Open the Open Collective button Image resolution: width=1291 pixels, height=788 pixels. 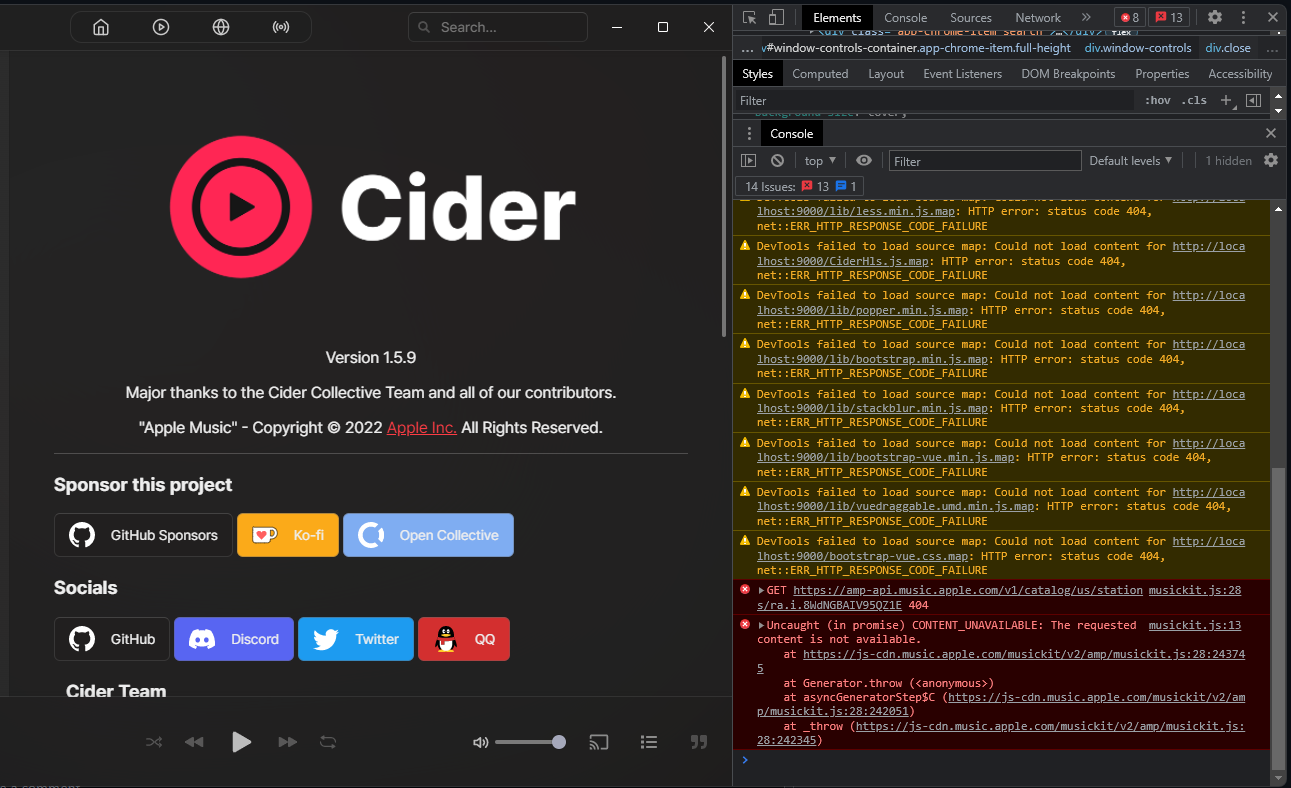(428, 535)
